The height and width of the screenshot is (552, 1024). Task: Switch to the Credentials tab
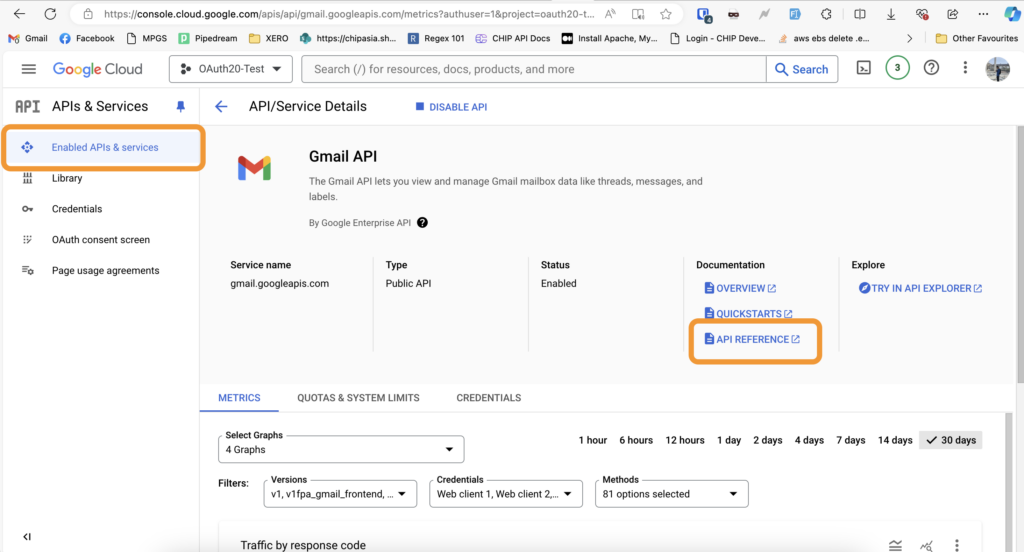pyautogui.click(x=488, y=398)
